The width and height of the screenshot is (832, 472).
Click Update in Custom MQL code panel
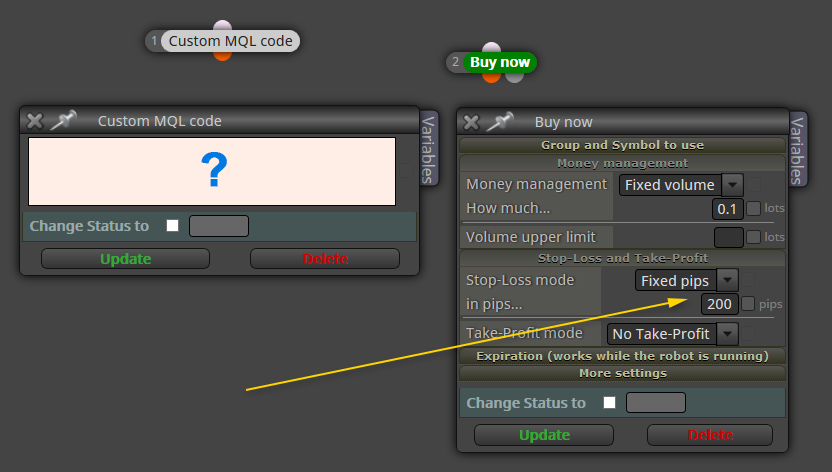pos(125,259)
